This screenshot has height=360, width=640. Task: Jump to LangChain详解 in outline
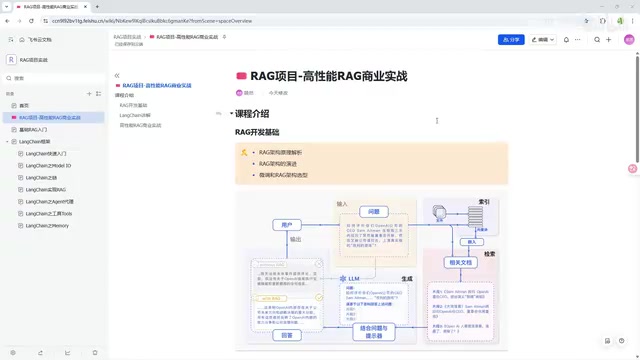(x=135, y=115)
